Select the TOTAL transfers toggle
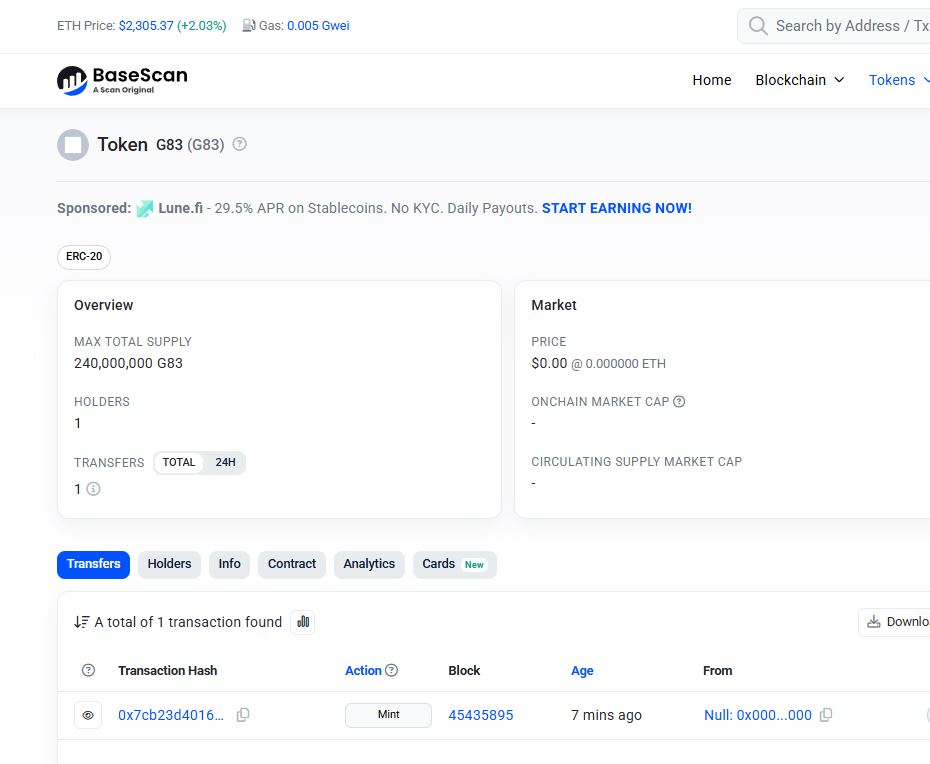 [x=179, y=463]
